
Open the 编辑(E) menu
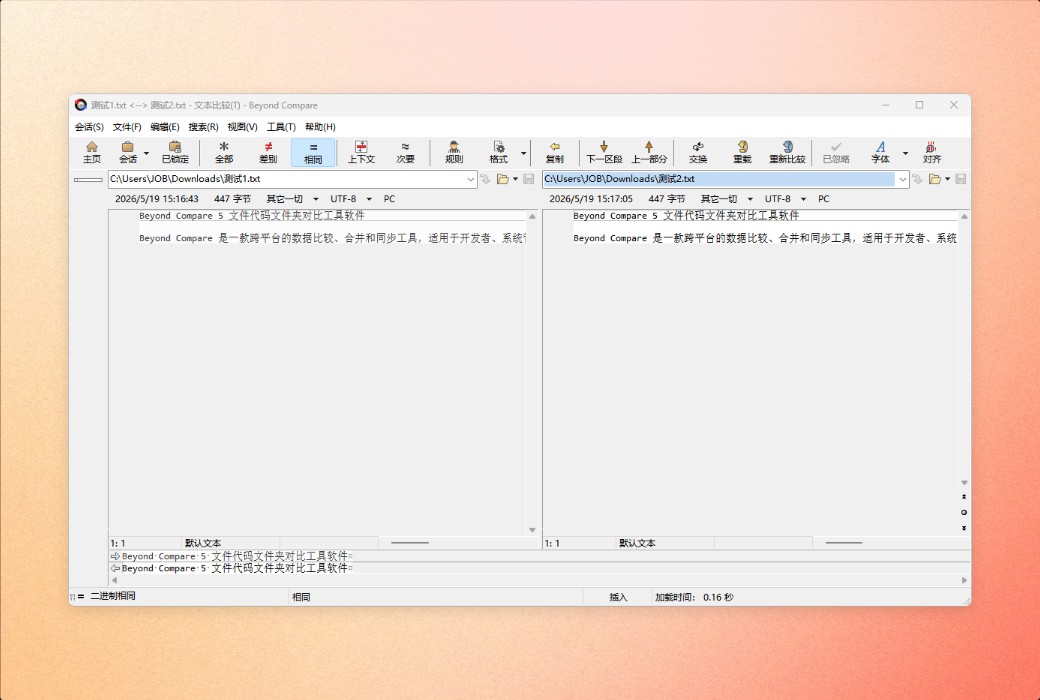(x=164, y=127)
